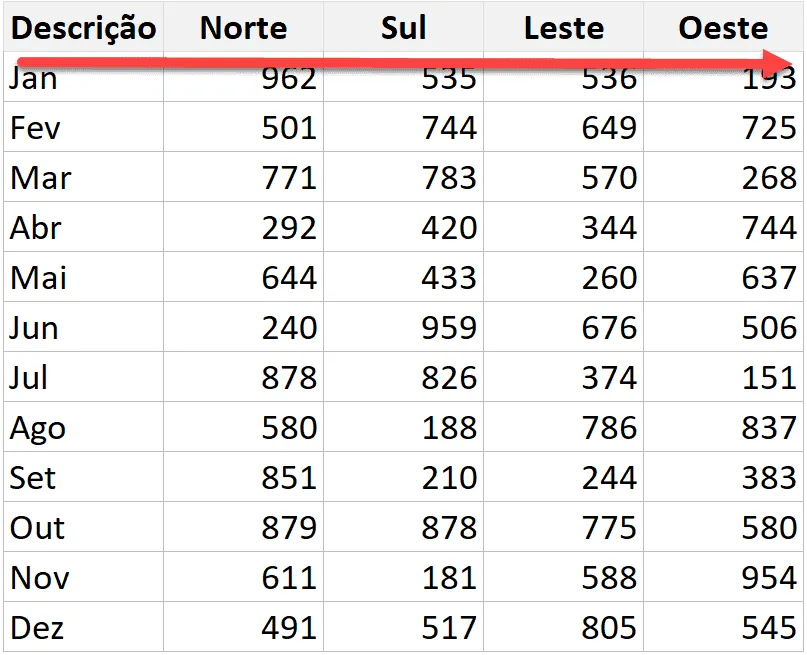
Task: Click the Mai Oeste value 637
Action: click(x=723, y=277)
